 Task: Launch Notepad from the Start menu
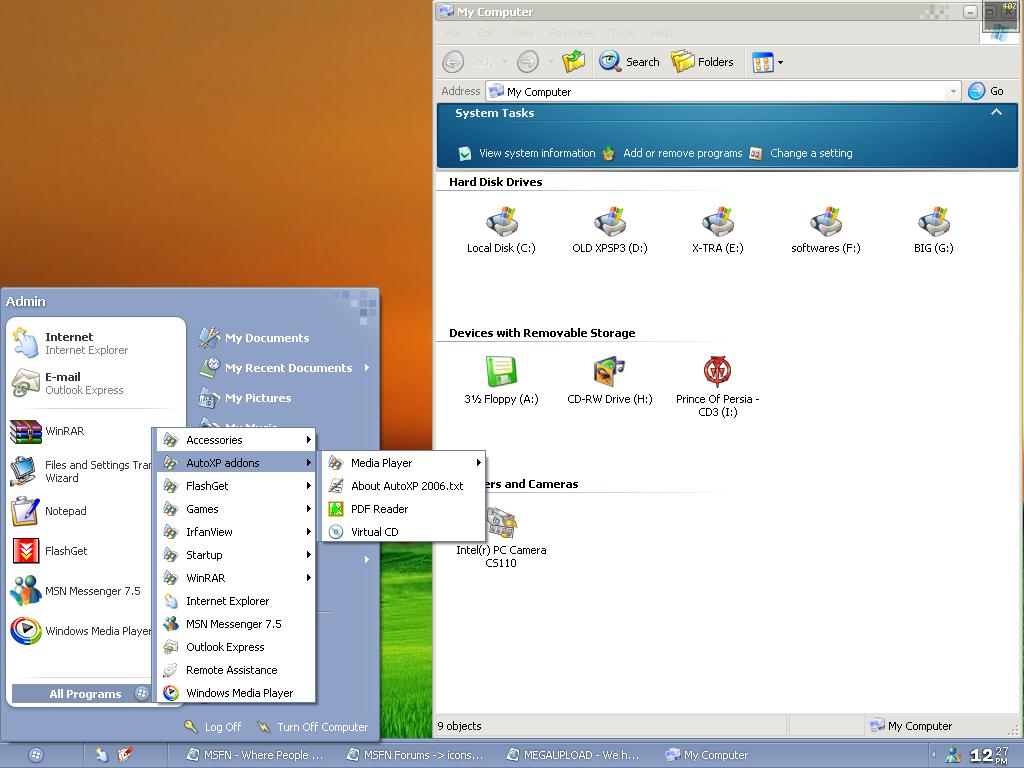(82, 511)
